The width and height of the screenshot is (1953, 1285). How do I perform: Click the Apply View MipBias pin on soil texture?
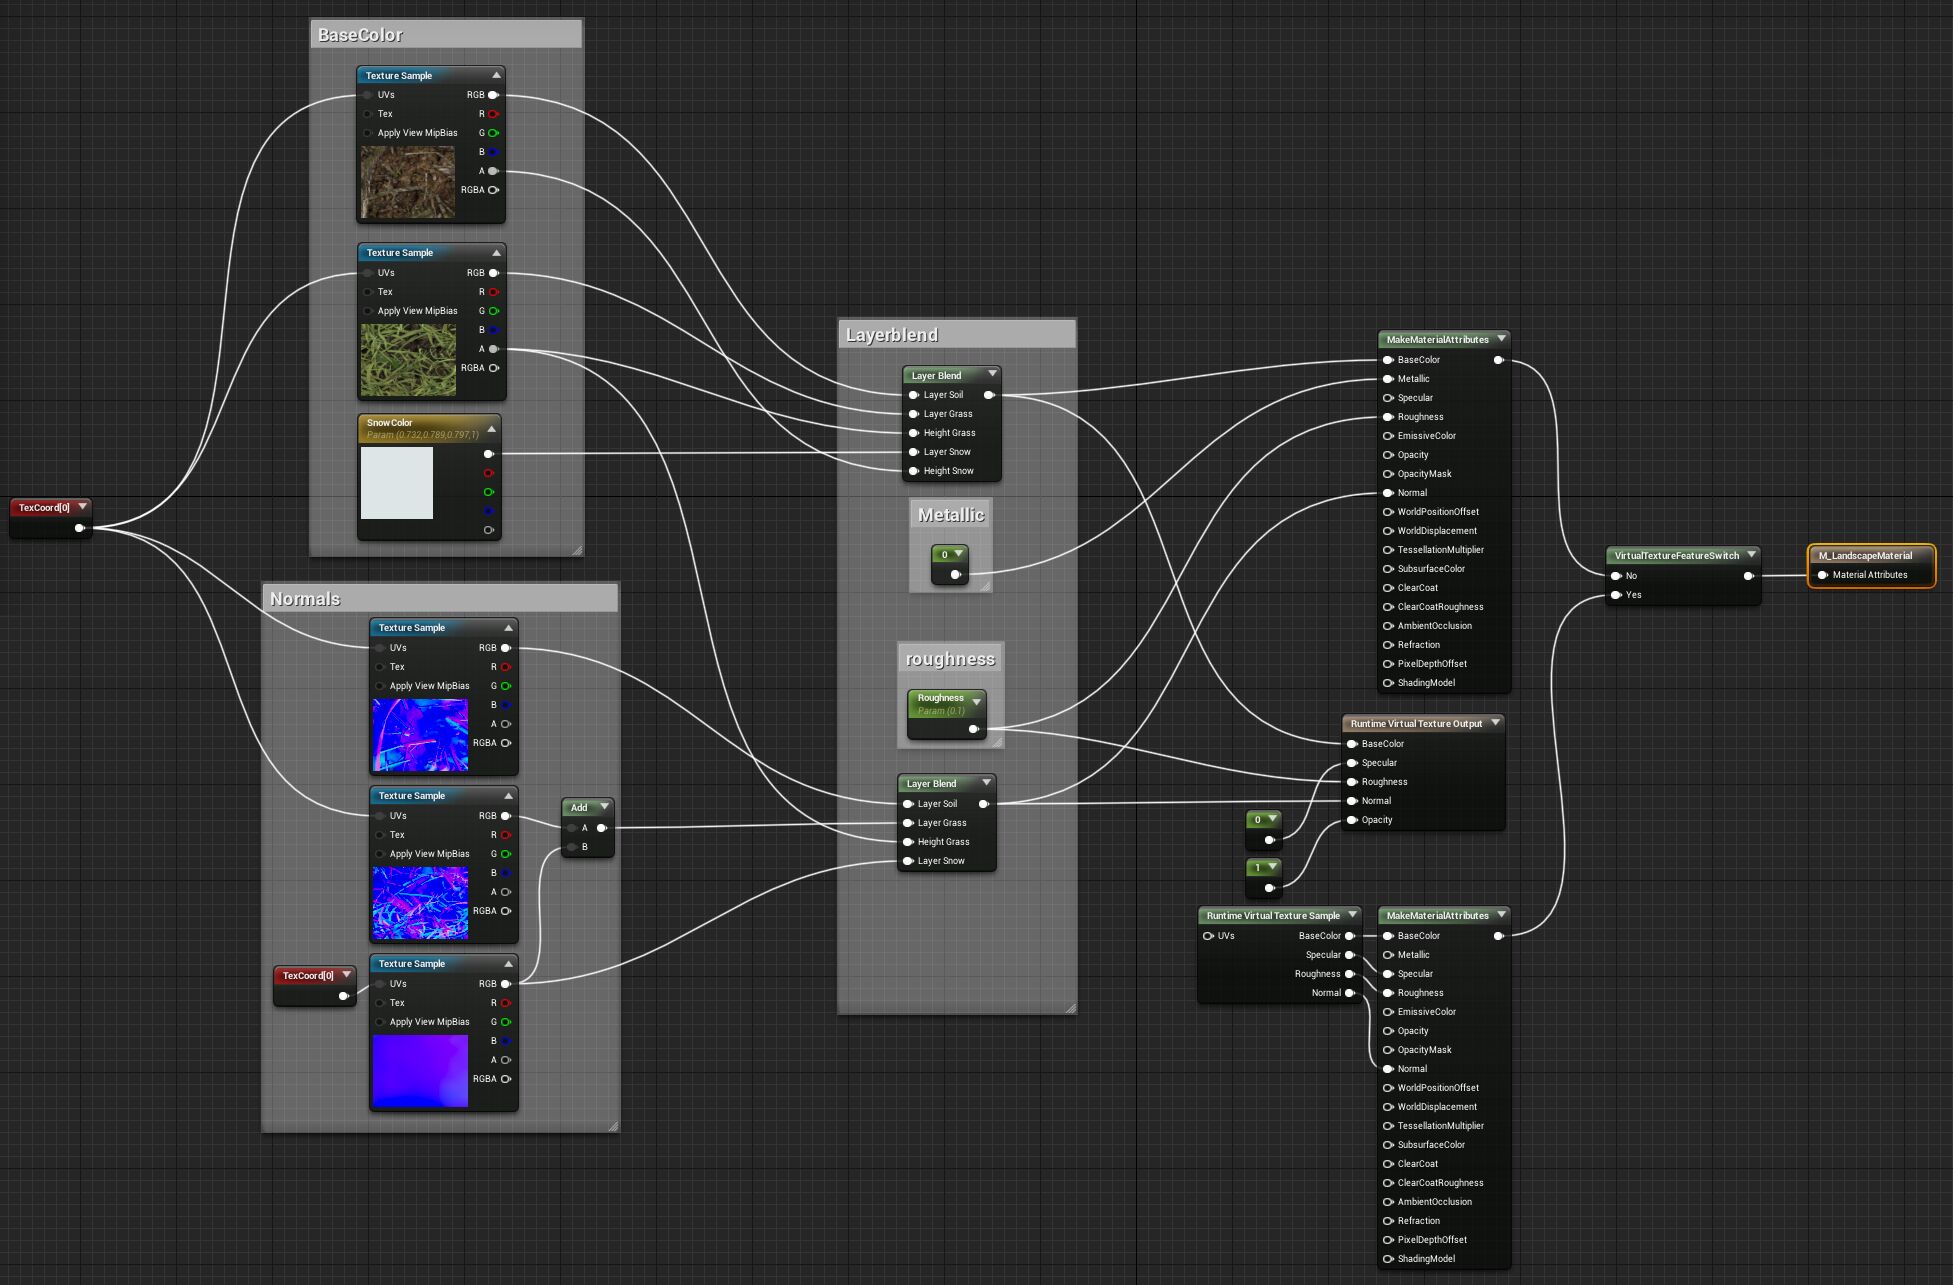coord(368,133)
